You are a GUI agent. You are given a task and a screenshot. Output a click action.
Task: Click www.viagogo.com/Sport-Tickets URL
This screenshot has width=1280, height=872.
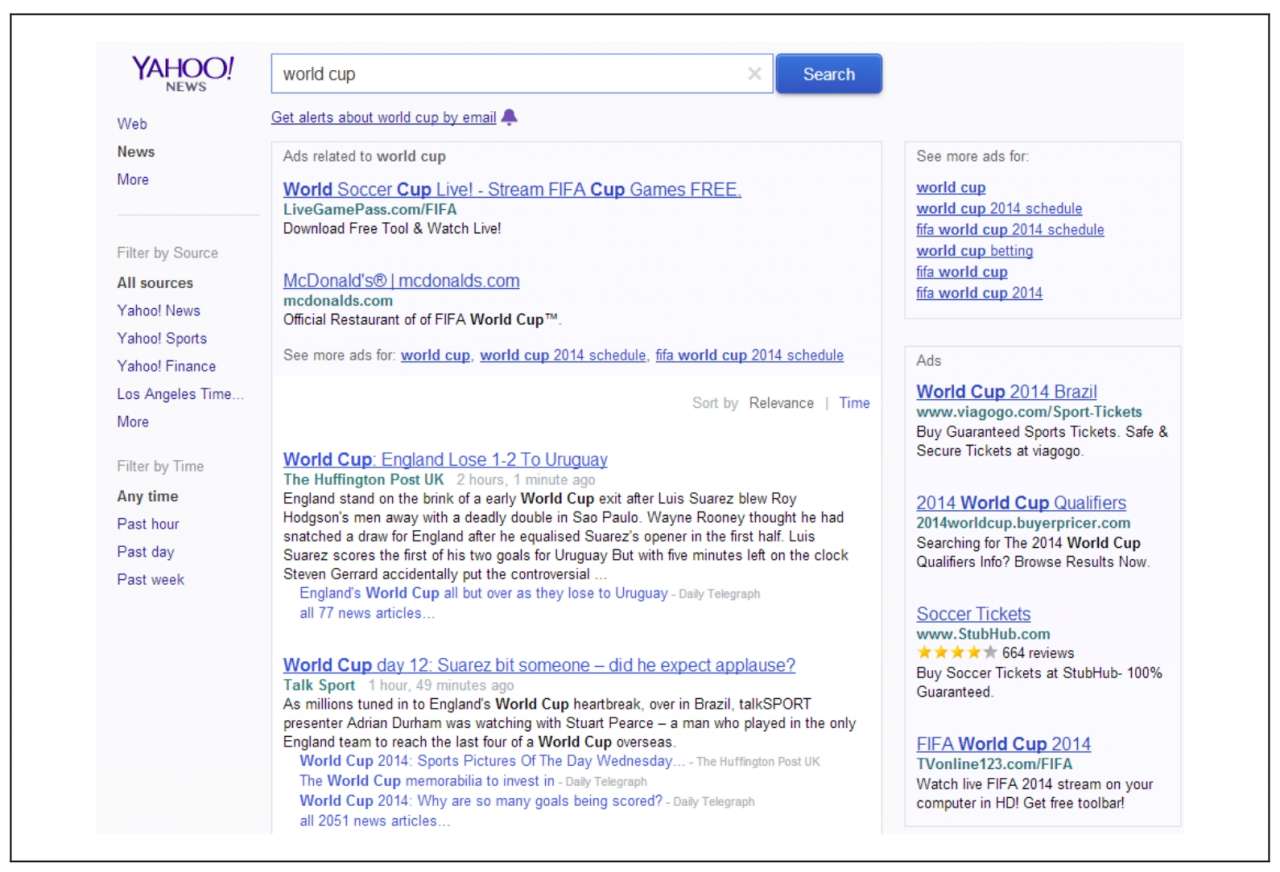(1029, 412)
